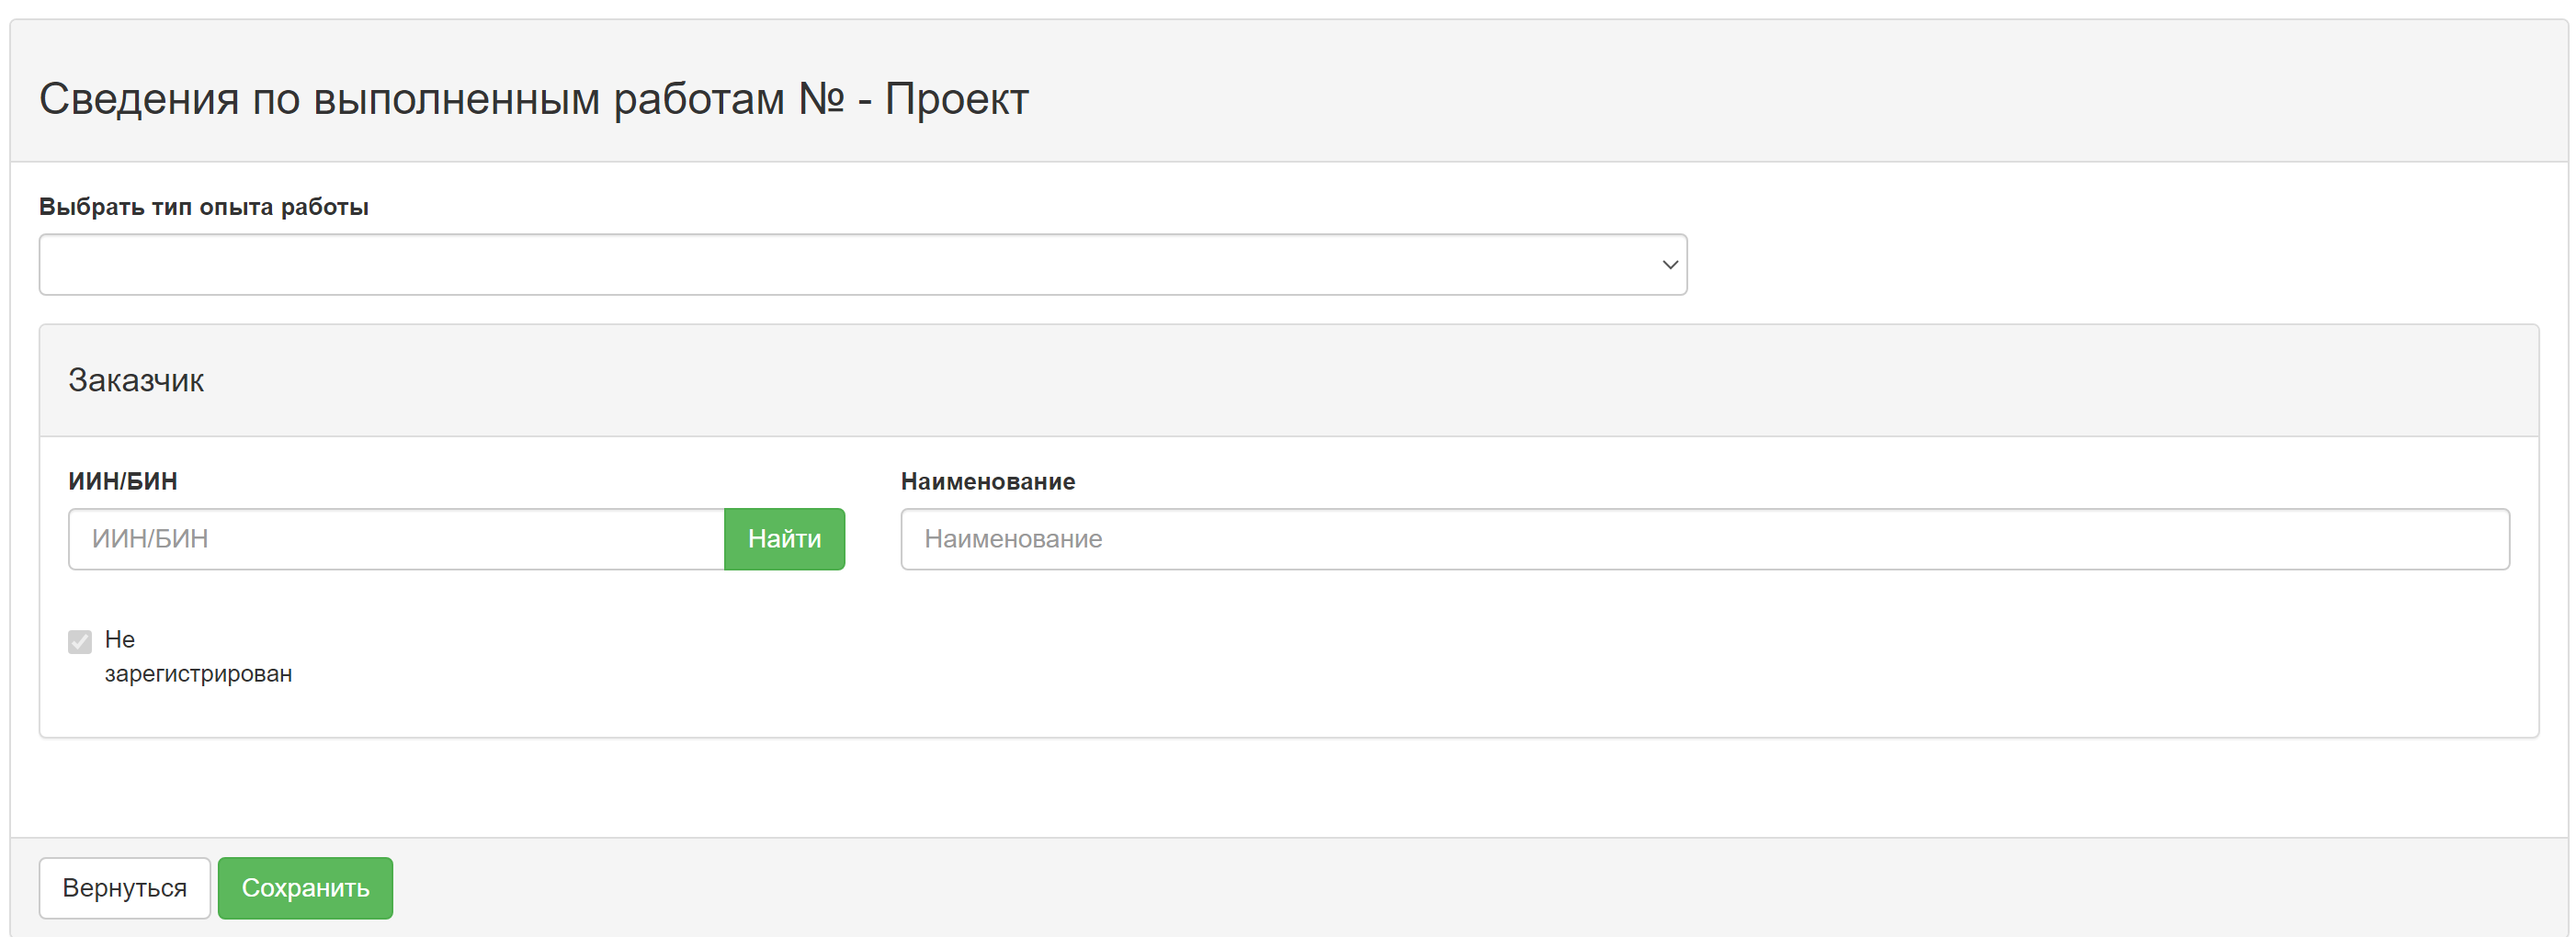The image size is (2576, 937).
Task: Focus the Наименование text field
Action: (x=1704, y=539)
